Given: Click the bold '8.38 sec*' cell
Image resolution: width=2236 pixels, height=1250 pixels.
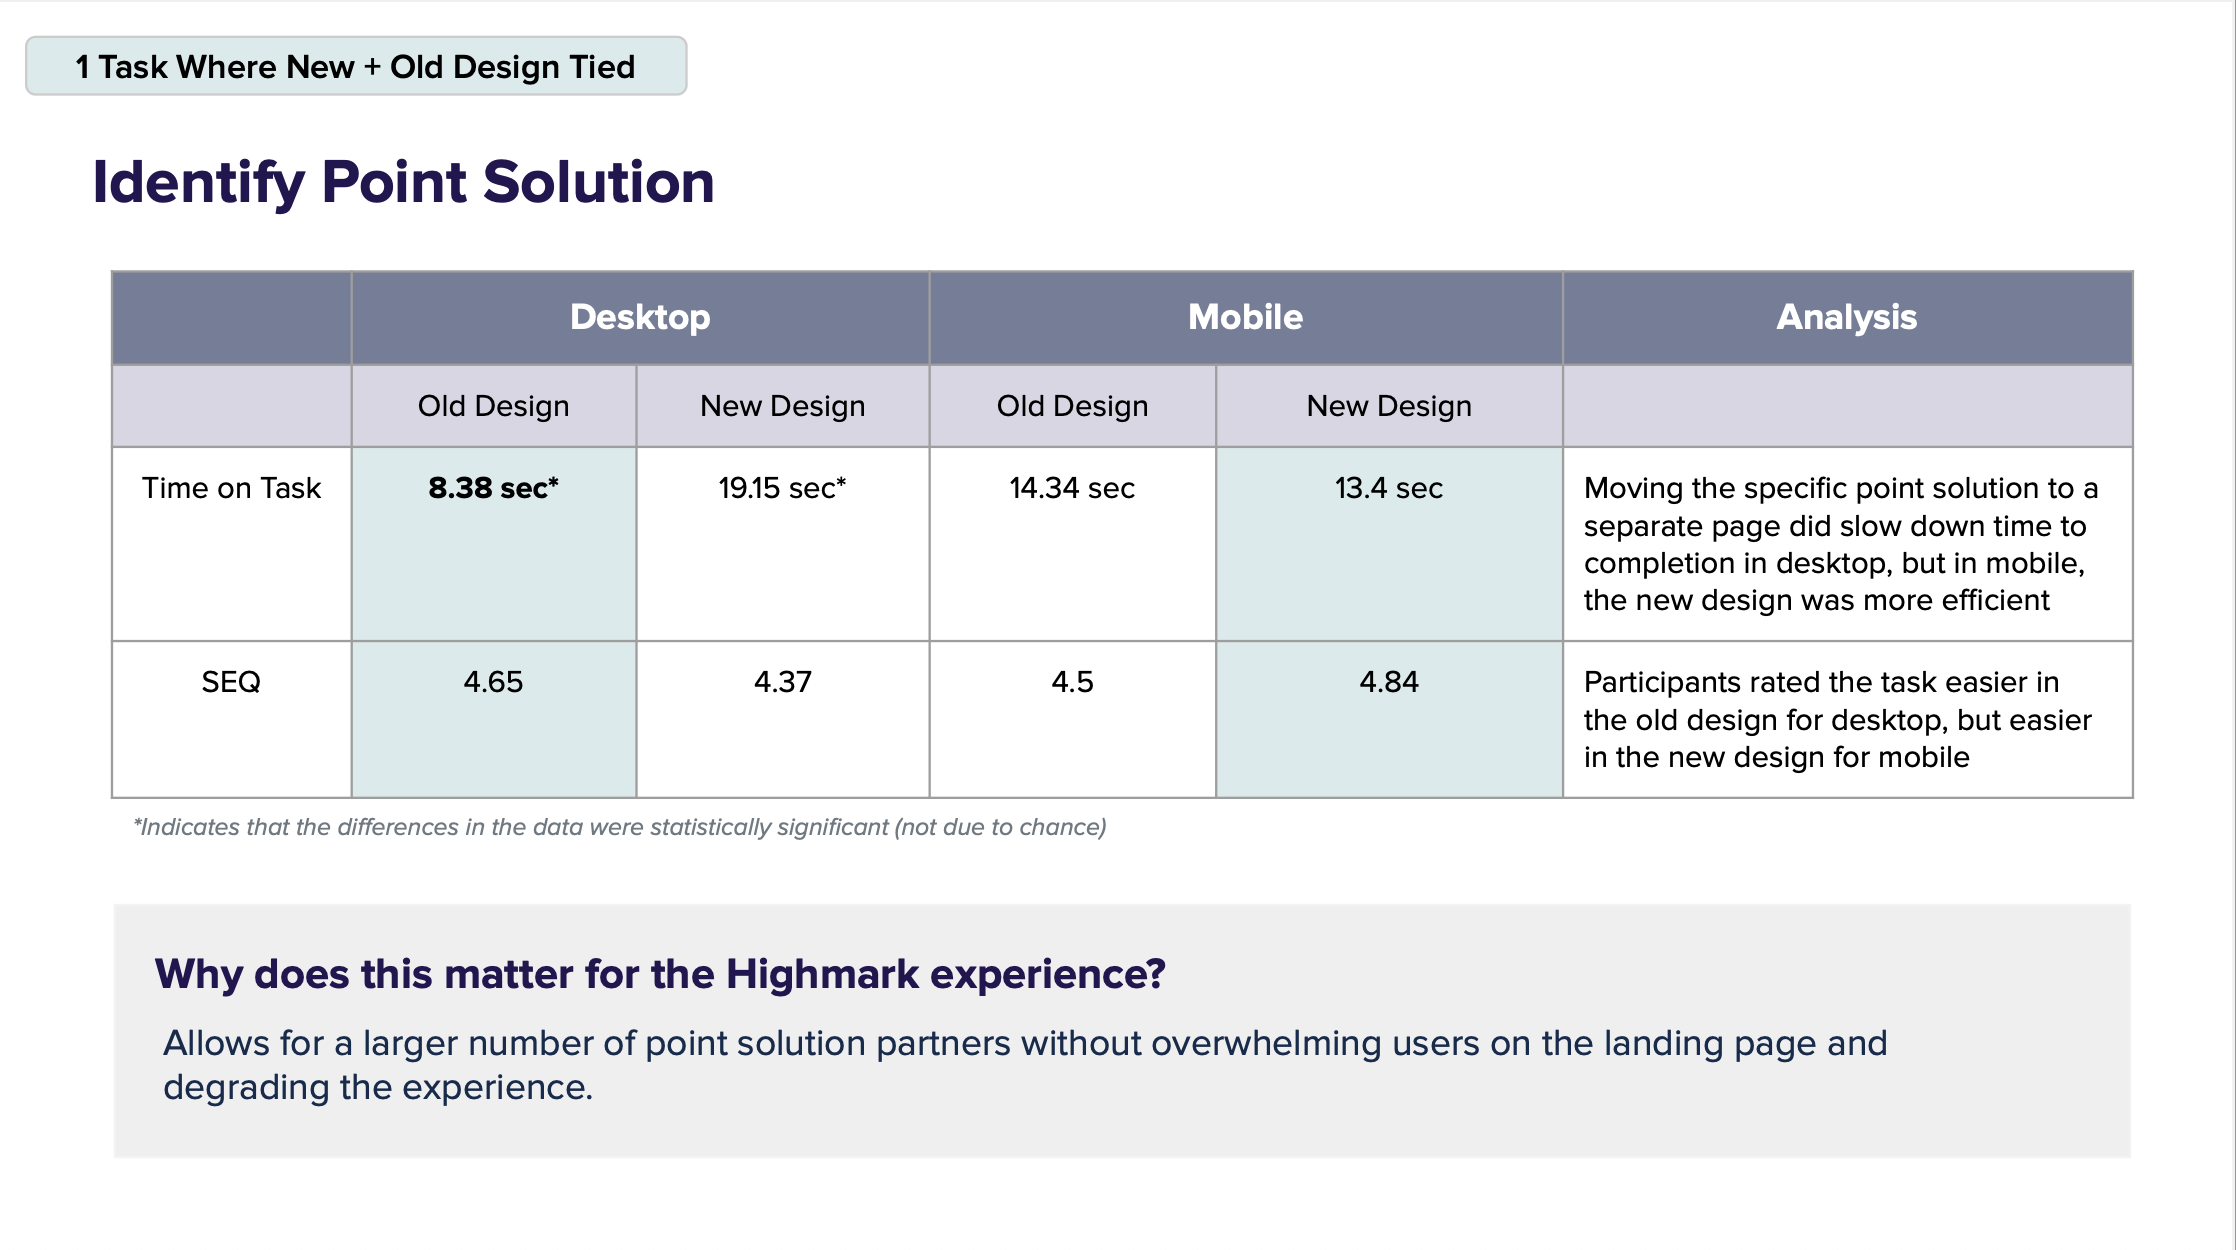Looking at the screenshot, I should [493, 488].
